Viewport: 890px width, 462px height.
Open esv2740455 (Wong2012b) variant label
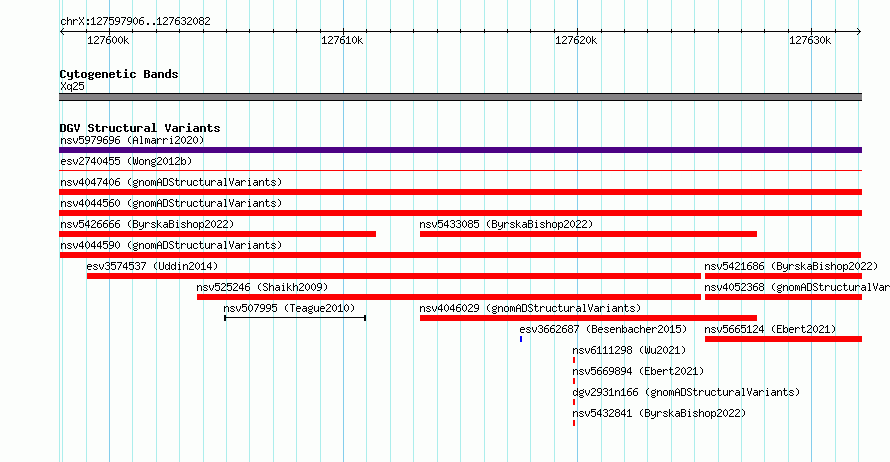coord(126,161)
